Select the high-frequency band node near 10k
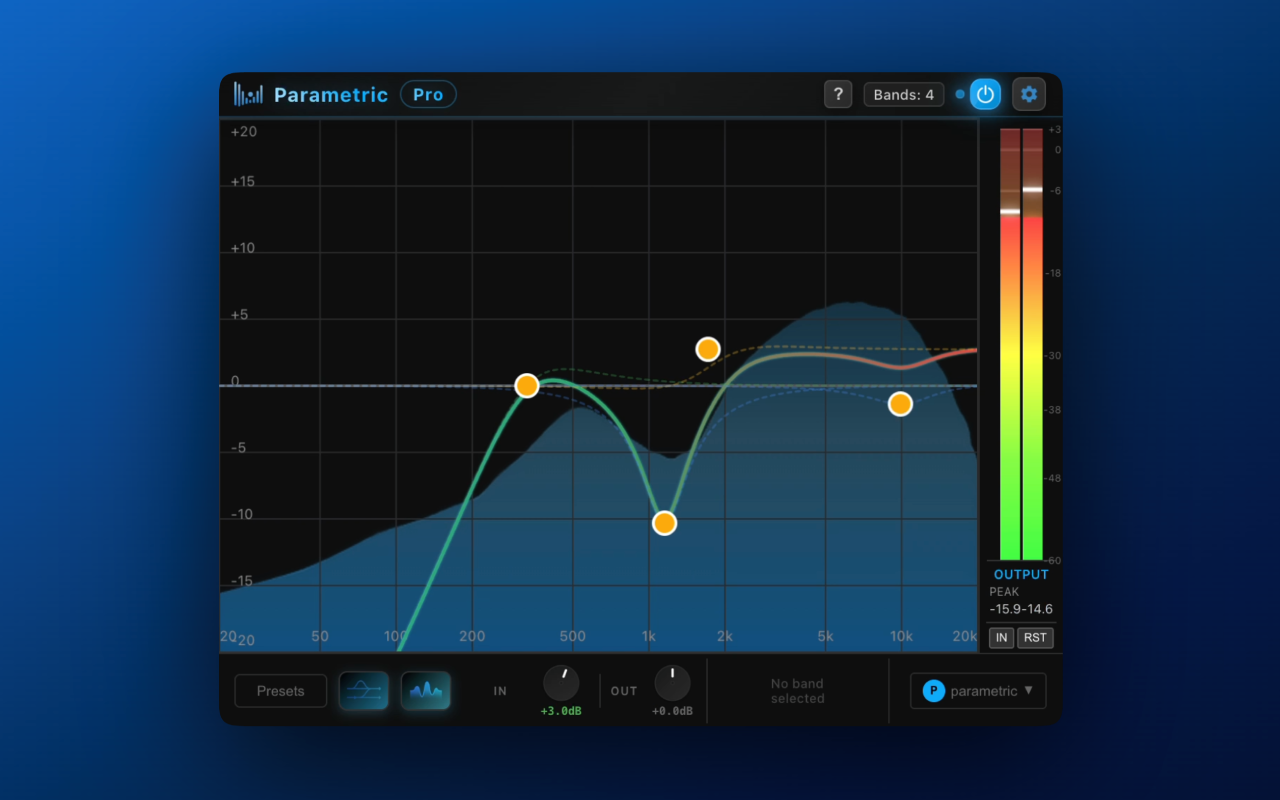 point(899,403)
